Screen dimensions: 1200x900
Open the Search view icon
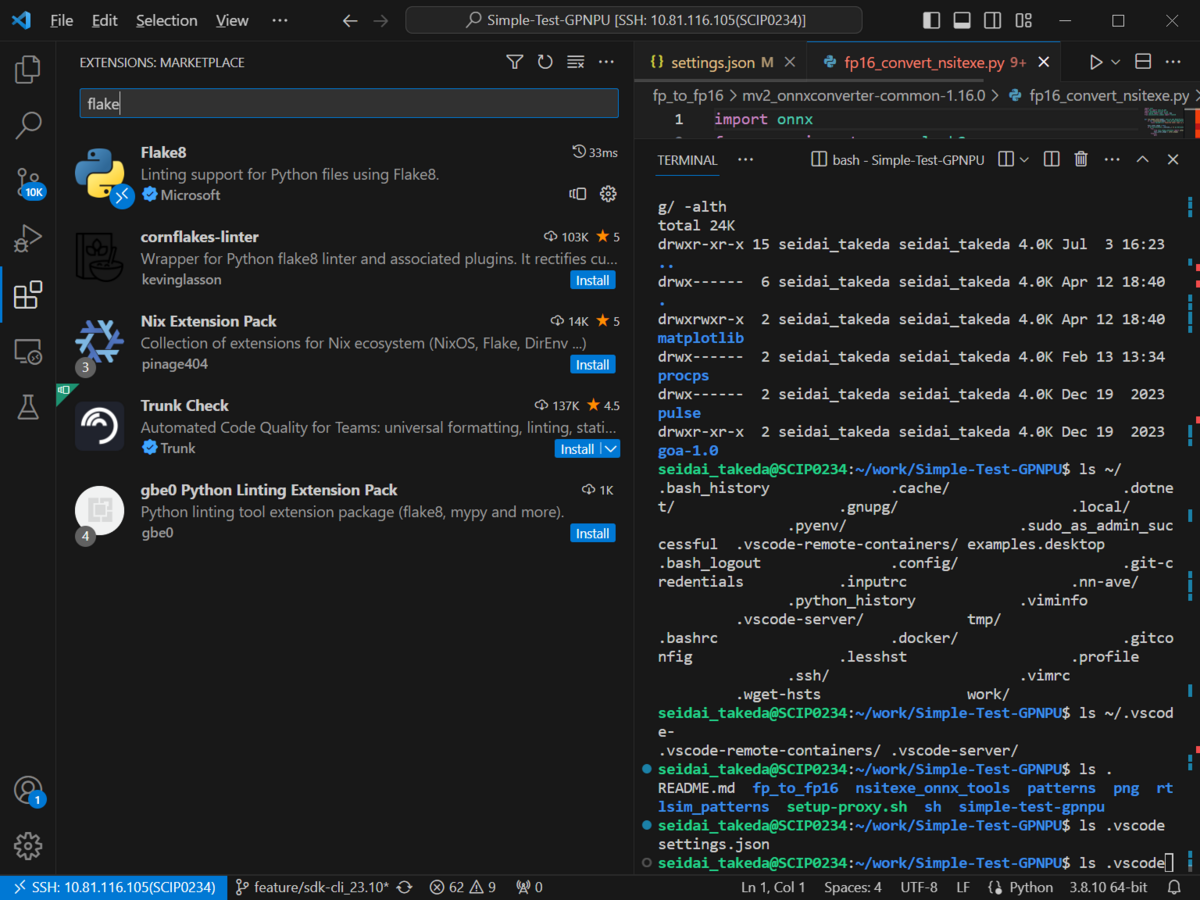click(28, 126)
